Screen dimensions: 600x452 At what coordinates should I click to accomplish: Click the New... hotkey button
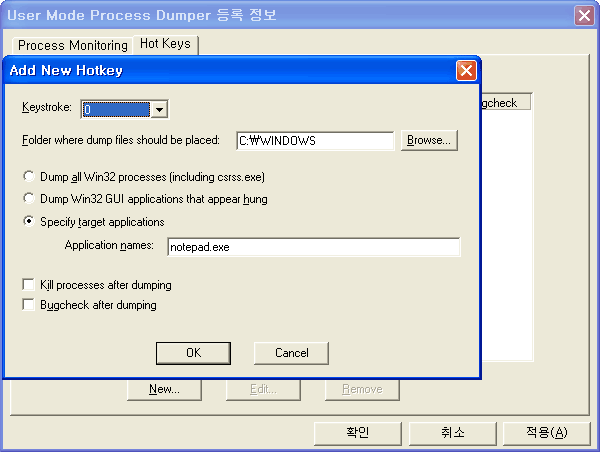click(x=164, y=389)
